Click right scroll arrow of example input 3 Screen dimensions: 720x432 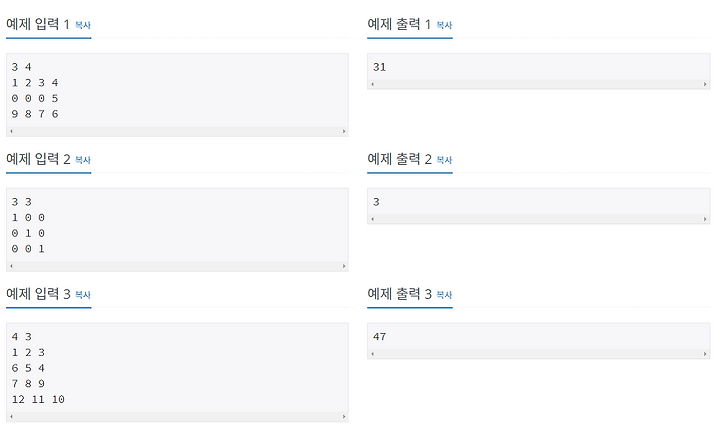(344, 417)
